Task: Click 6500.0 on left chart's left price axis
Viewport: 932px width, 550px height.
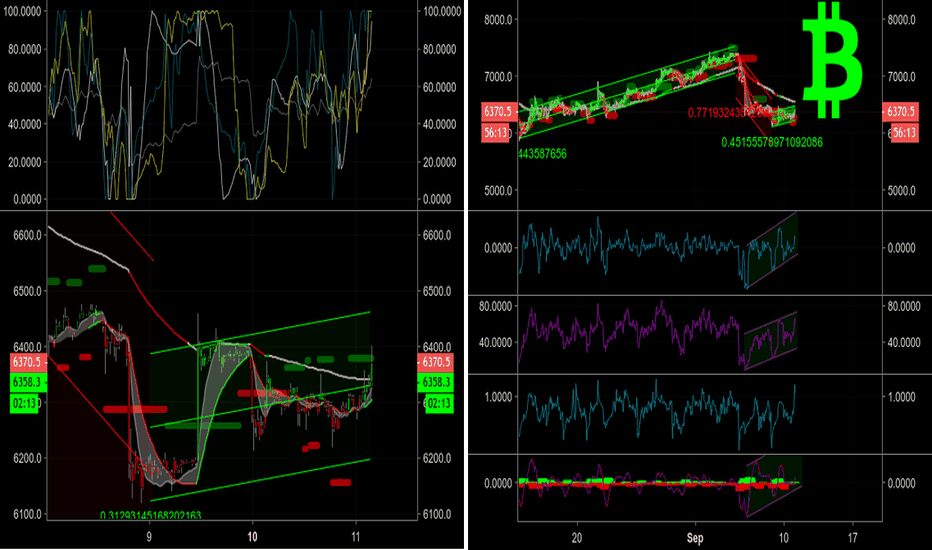Action: click(x=27, y=291)
